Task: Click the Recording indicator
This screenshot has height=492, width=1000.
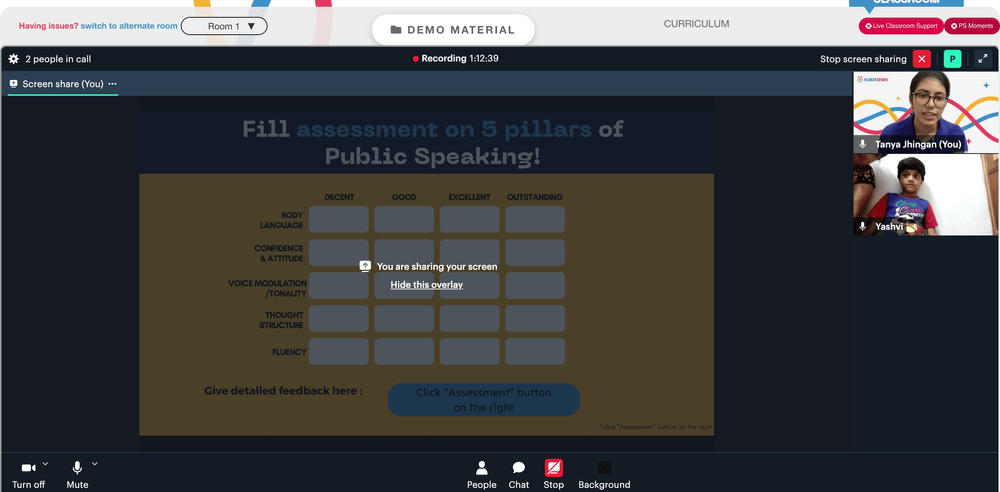Action: coord(455,58)
